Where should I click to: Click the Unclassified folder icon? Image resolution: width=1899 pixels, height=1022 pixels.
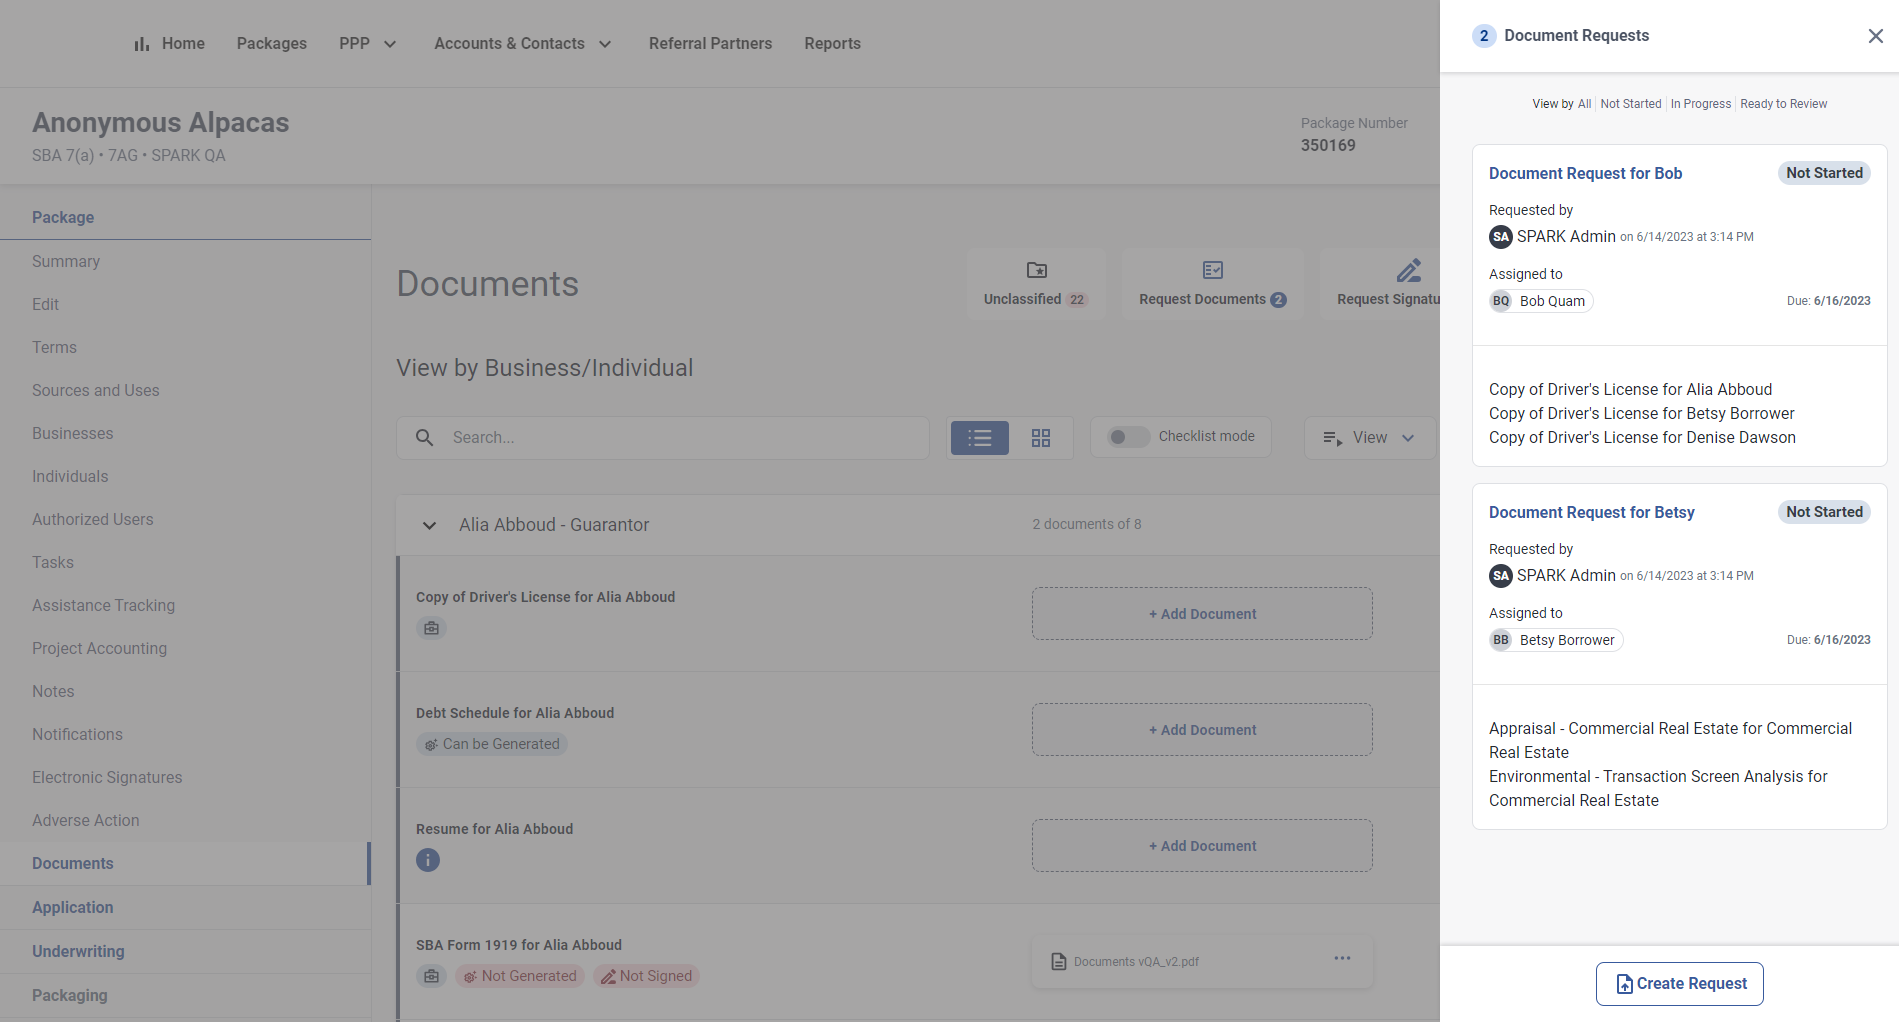tap(1037, 271)
